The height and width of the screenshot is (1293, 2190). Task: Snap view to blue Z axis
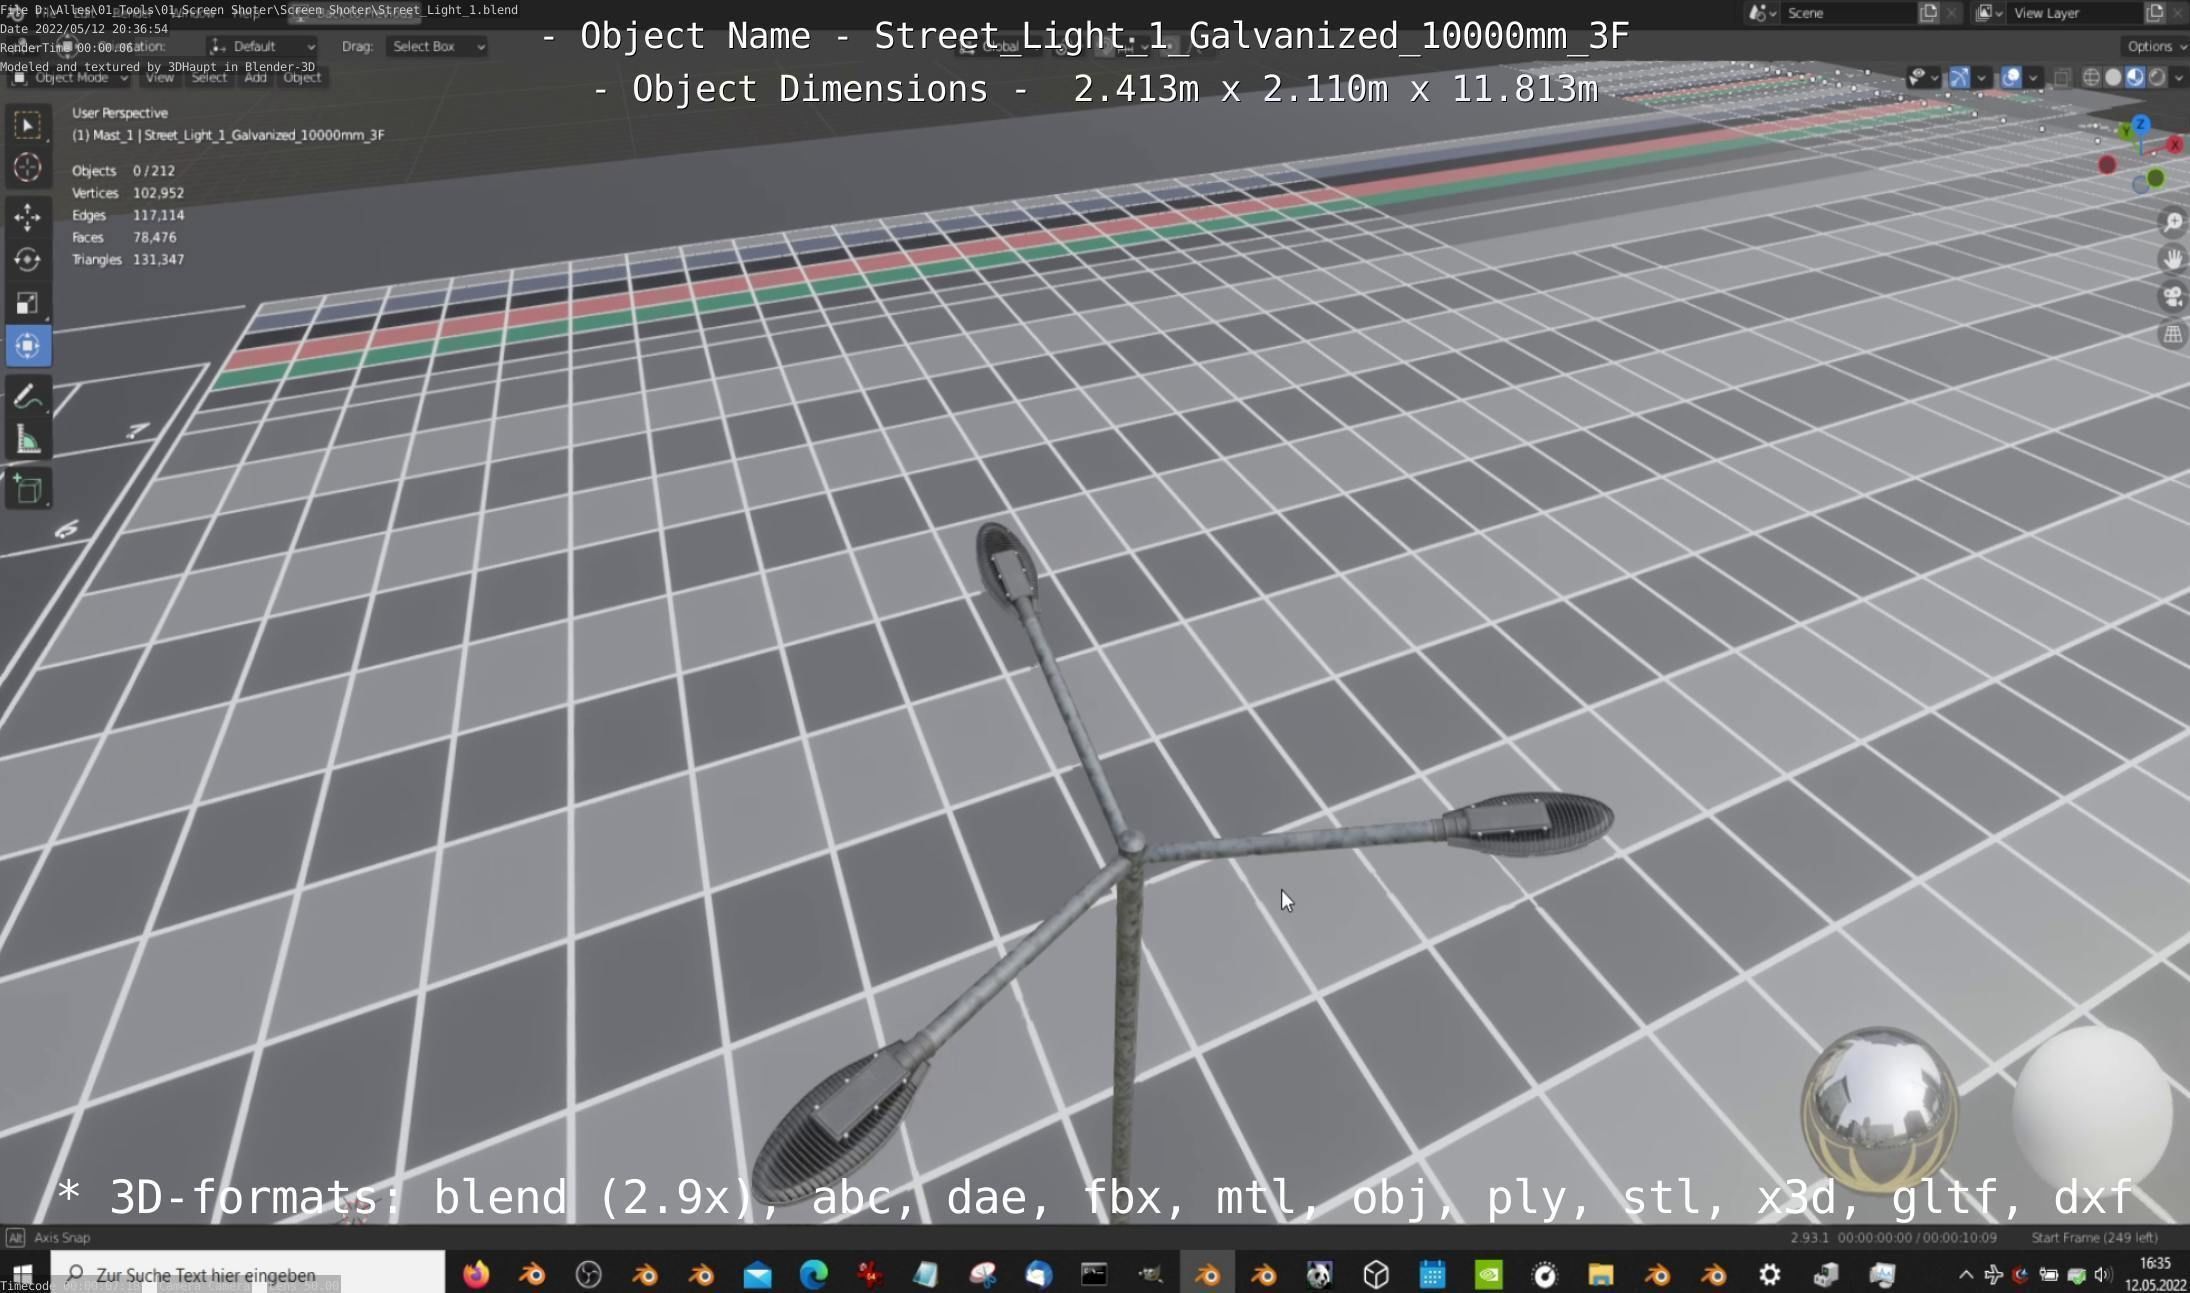[x=2141, y=124]
